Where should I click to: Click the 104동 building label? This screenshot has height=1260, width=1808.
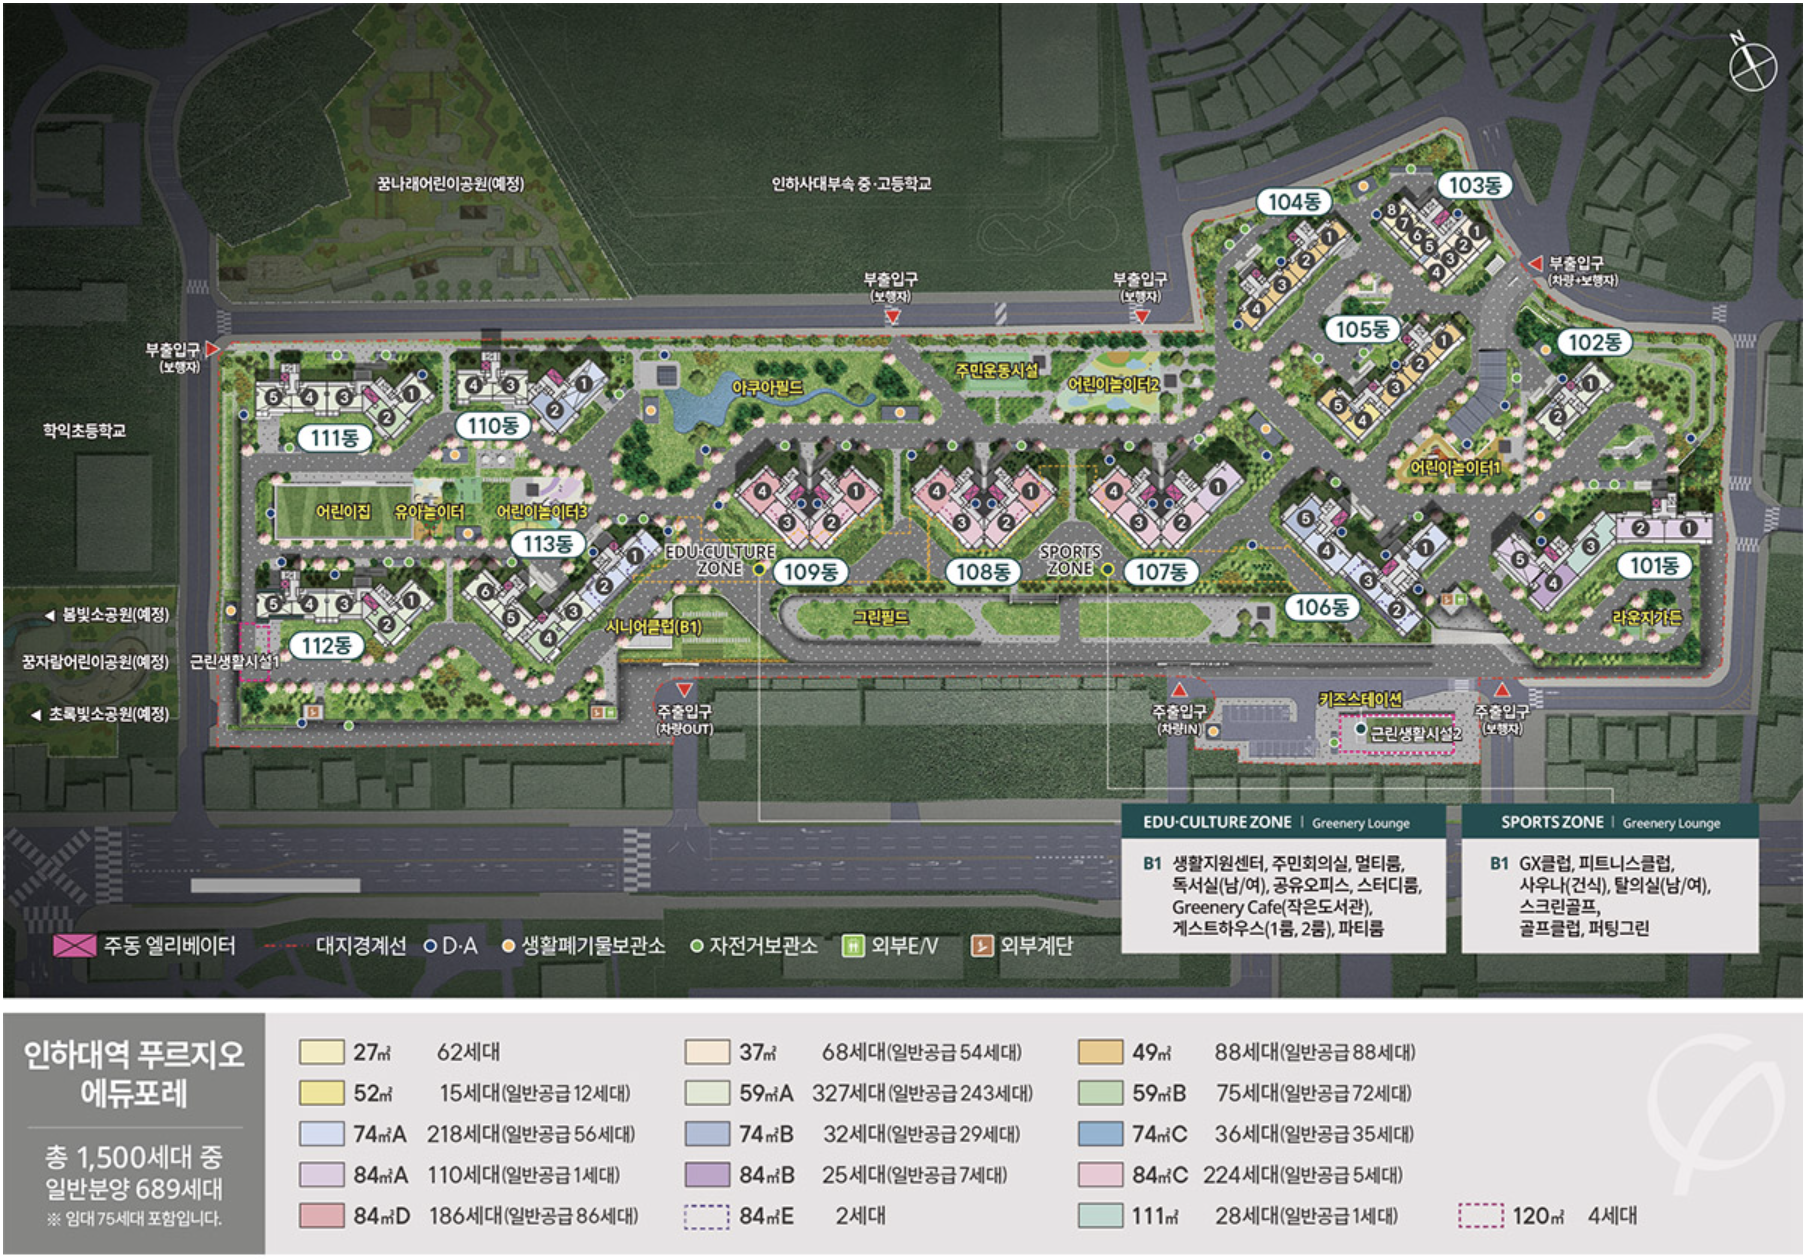[1294, 202]
